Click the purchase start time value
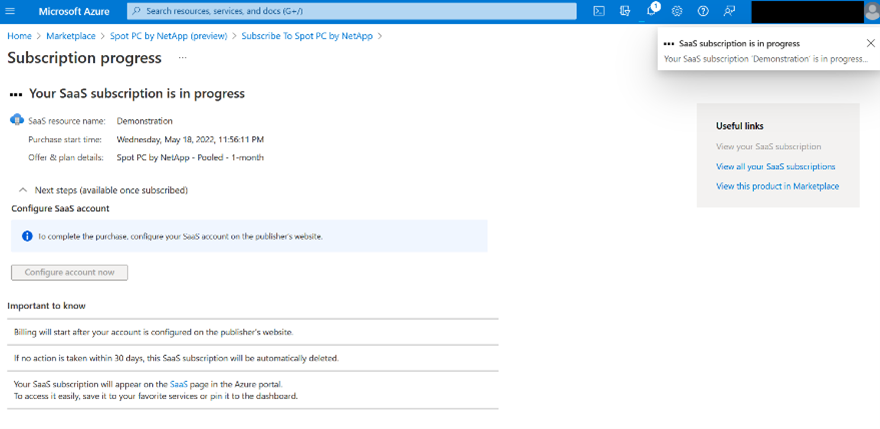Viewport: 880px width, 429px height. tap(190, 139)
